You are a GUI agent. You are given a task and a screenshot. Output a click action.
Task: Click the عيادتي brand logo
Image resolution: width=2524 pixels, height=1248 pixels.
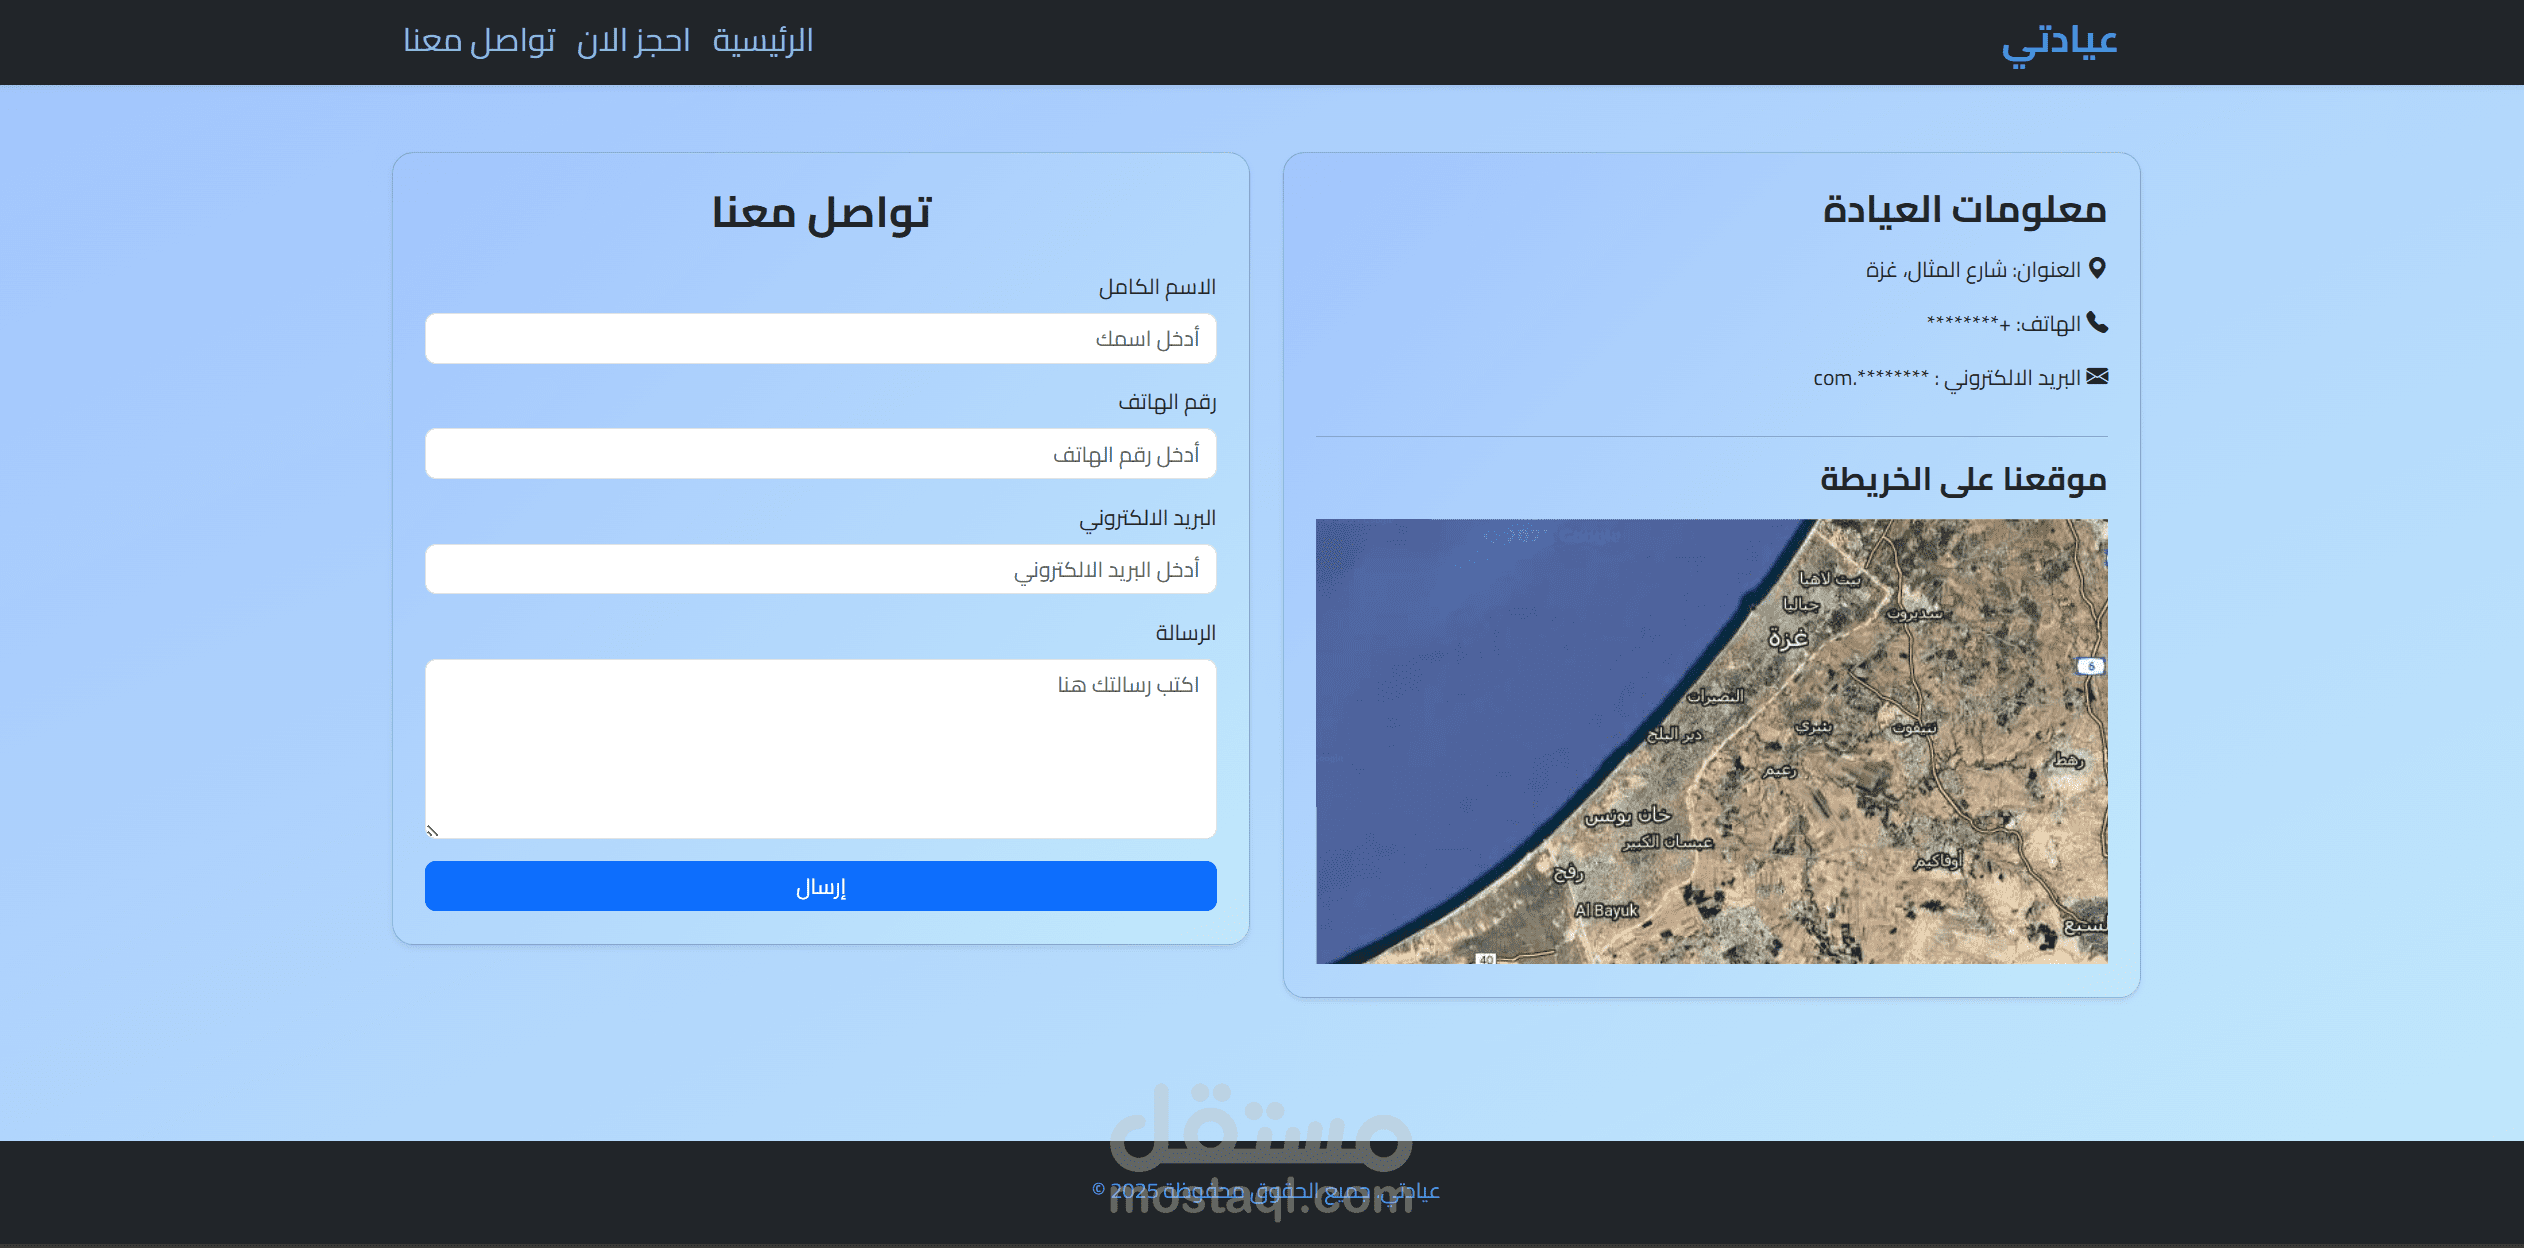(x=2059, y=42)
